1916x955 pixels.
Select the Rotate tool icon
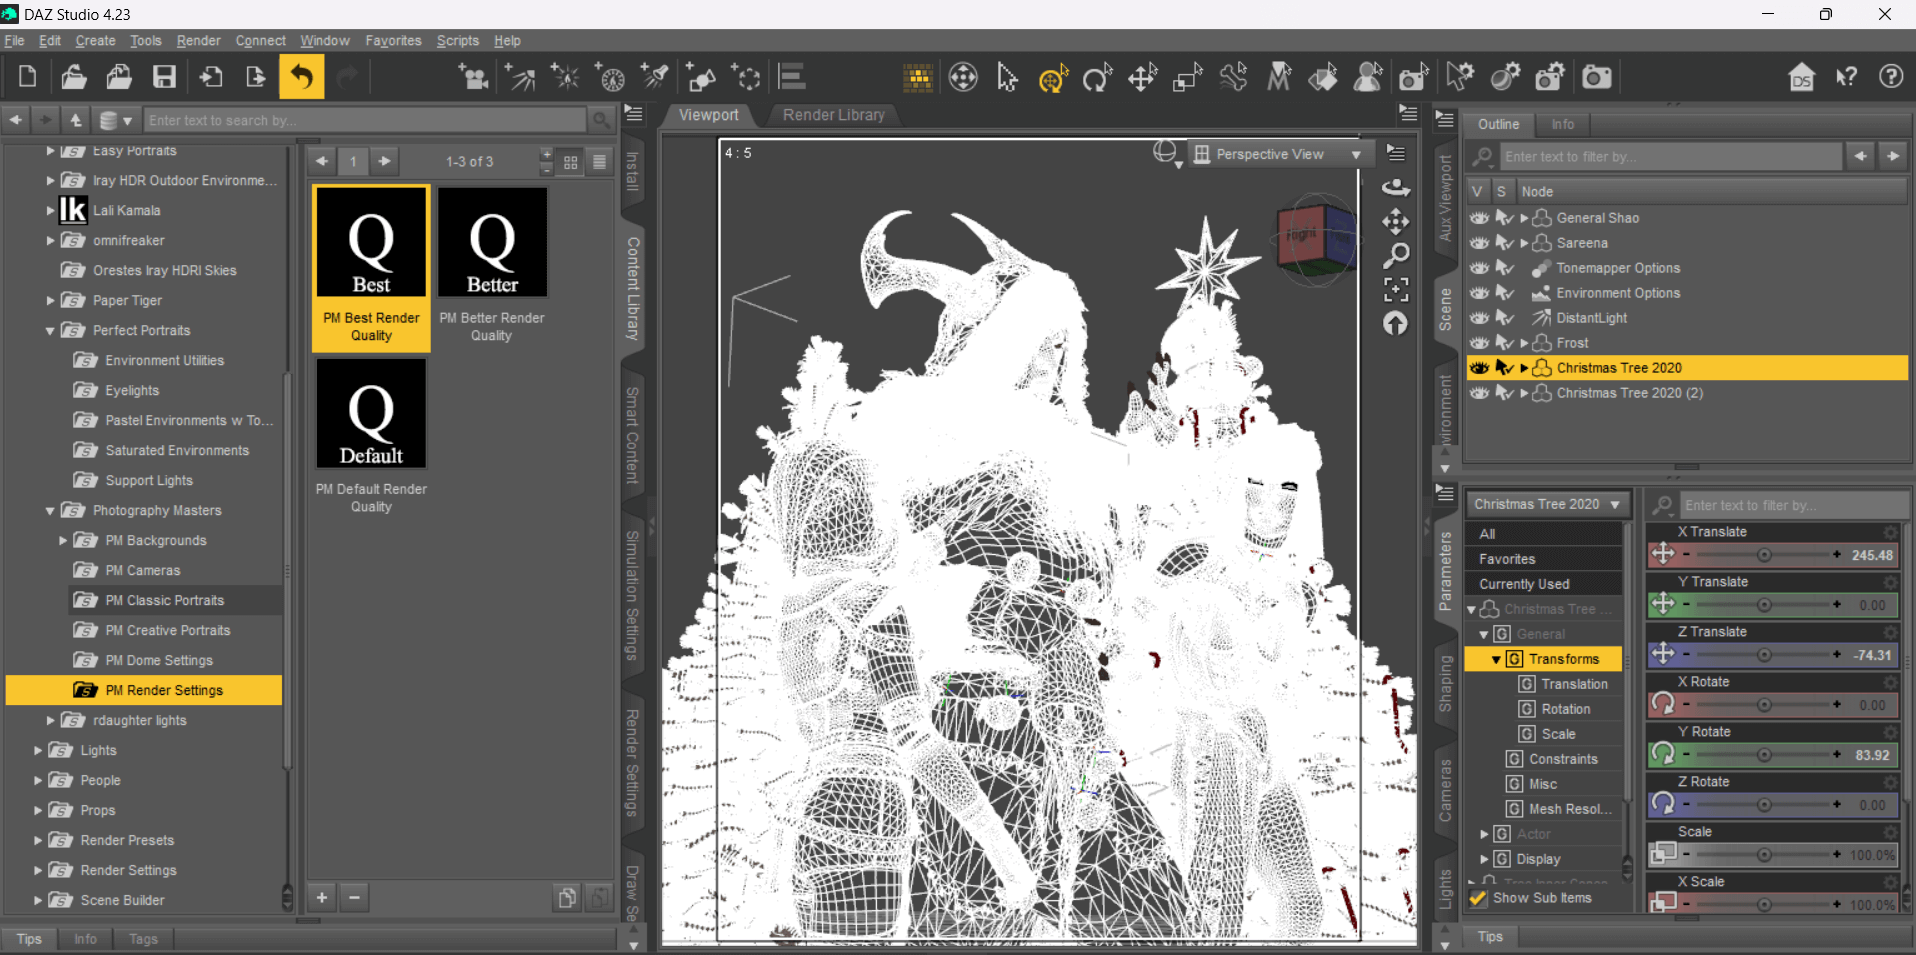[1097, 77]
